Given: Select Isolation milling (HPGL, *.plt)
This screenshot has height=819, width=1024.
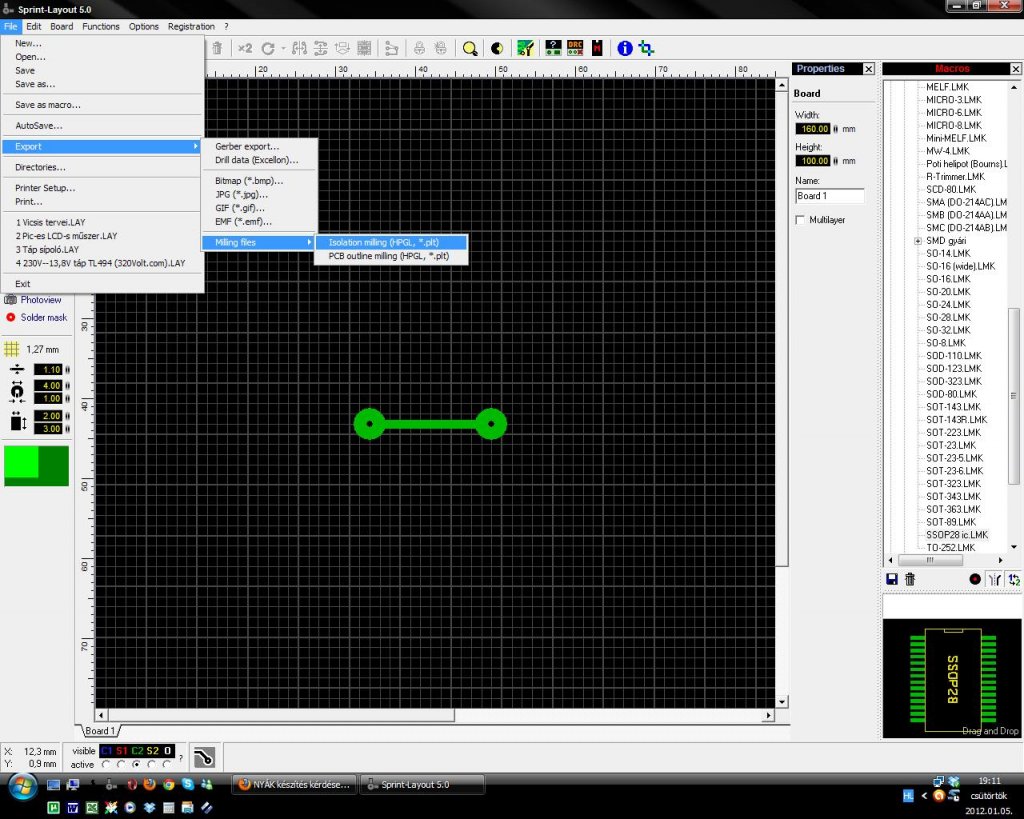Looking at the screenshot, I should point(390,243).
